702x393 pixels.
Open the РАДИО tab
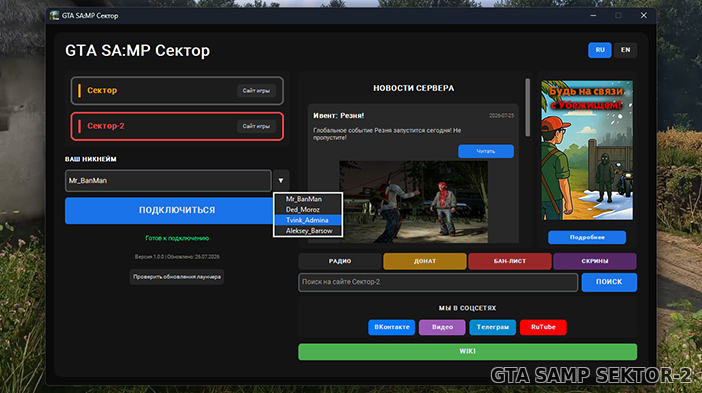(340, 261)
